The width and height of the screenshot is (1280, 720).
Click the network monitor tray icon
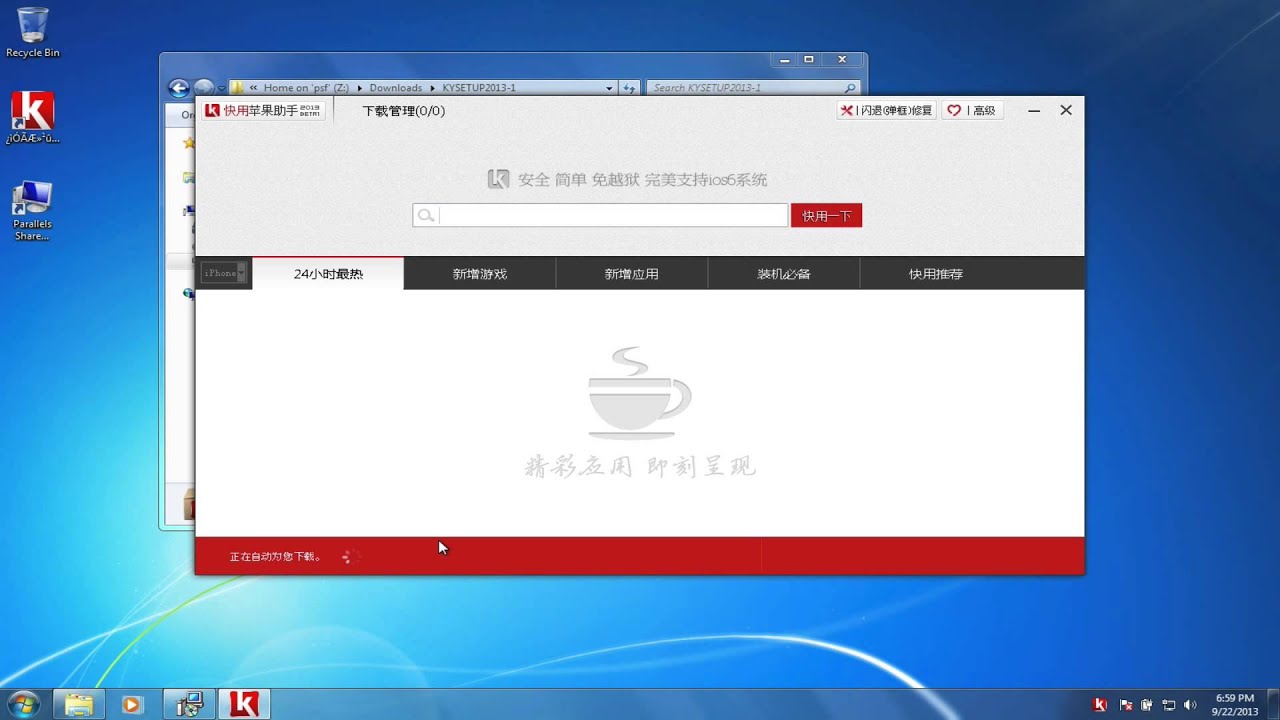point(1168,705)
